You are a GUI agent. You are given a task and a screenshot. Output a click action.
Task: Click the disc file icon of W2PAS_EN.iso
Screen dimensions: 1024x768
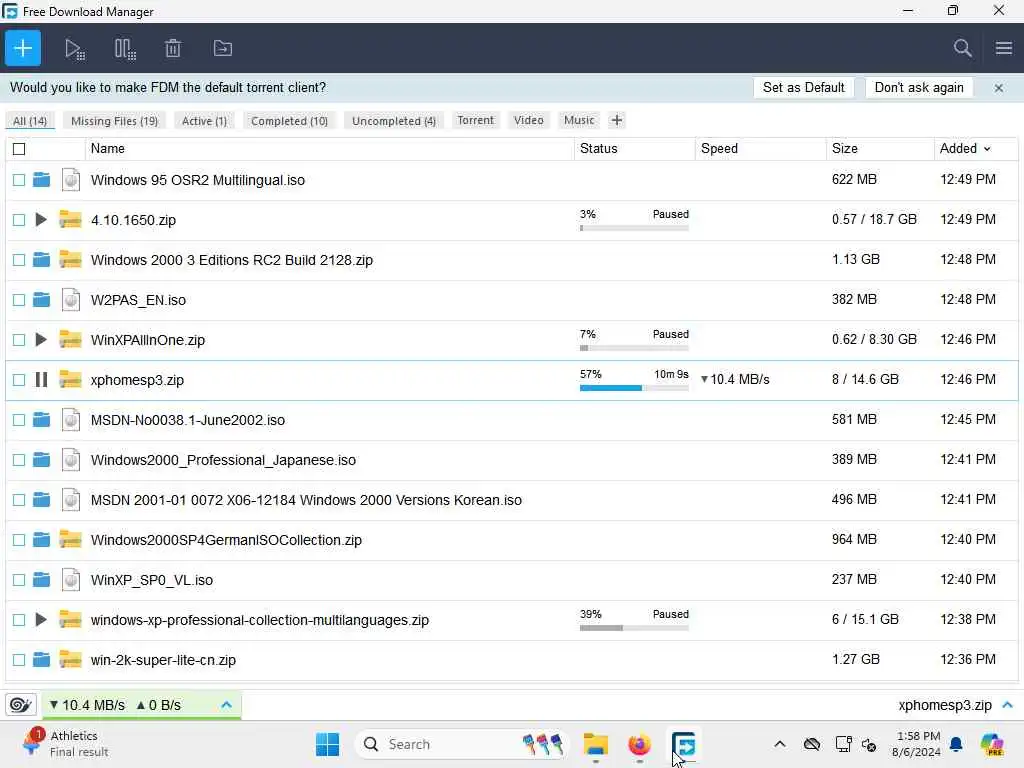[71, 300]
